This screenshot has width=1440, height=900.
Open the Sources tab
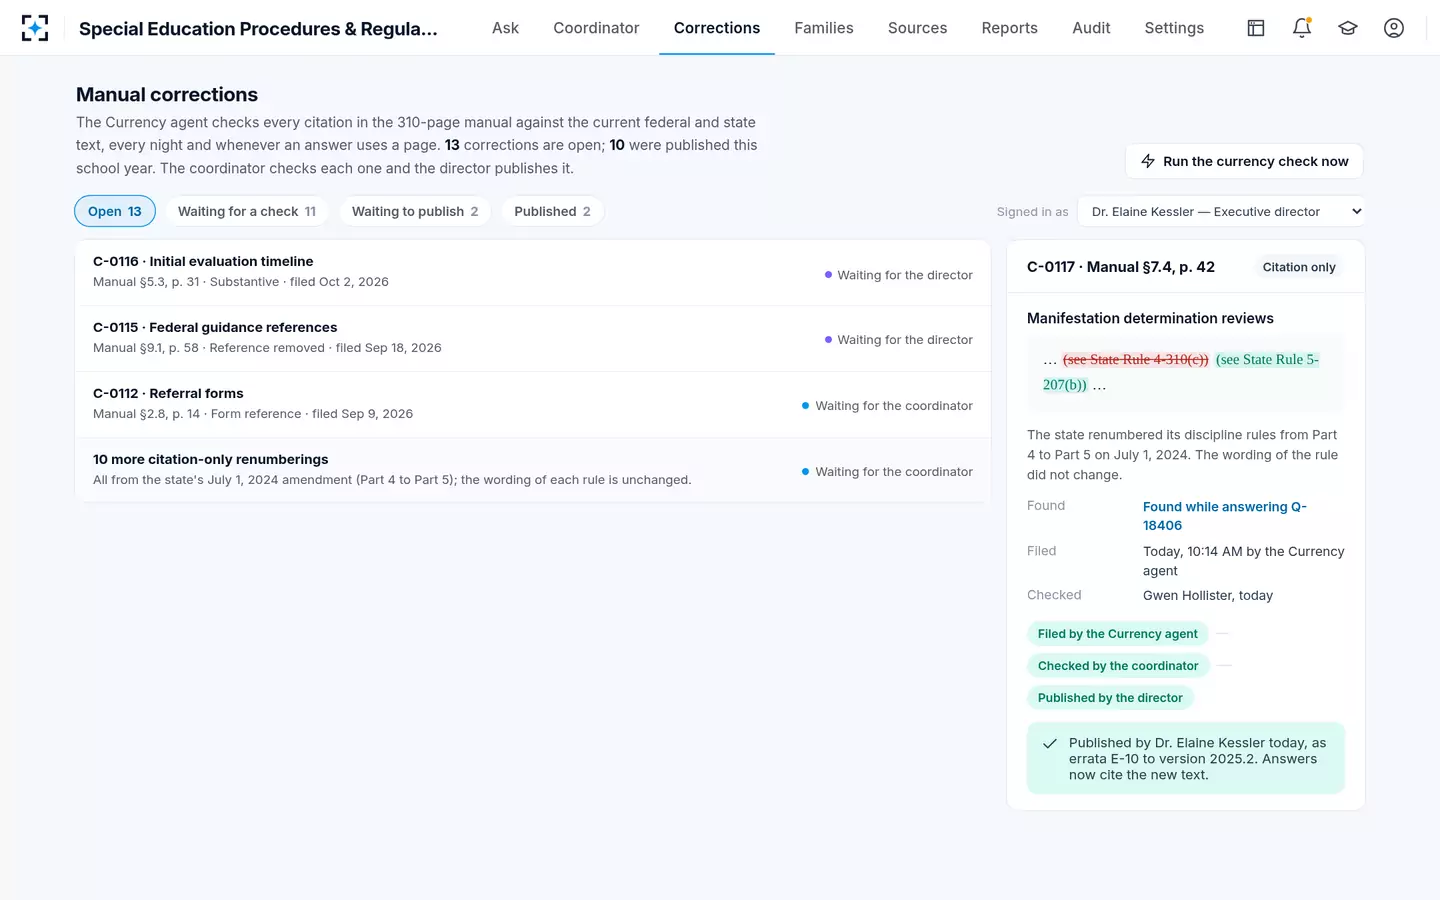pos(917,28)
